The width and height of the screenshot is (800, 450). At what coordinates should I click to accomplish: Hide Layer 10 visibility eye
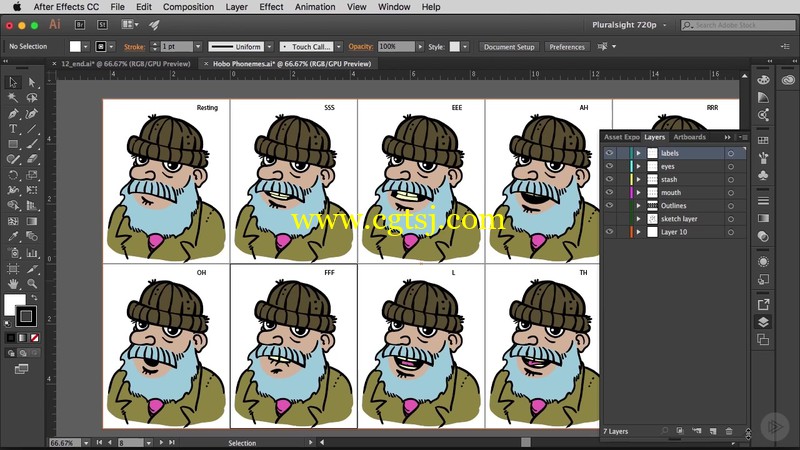tap(609, 232)
